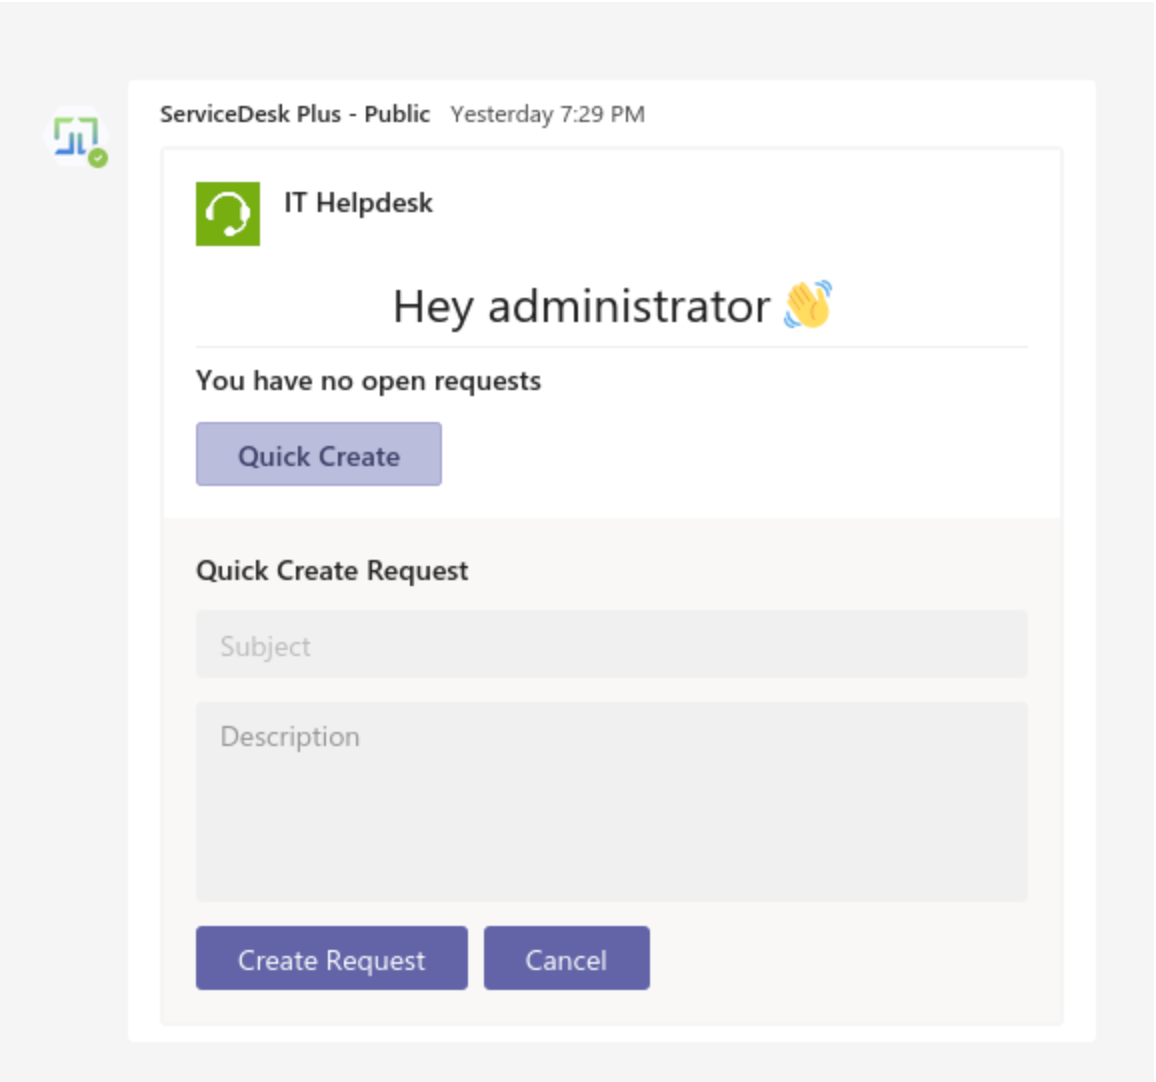The image size is (1156, 1082).
Task: Focus the Description text area
Action: click(x=611, y=801)
